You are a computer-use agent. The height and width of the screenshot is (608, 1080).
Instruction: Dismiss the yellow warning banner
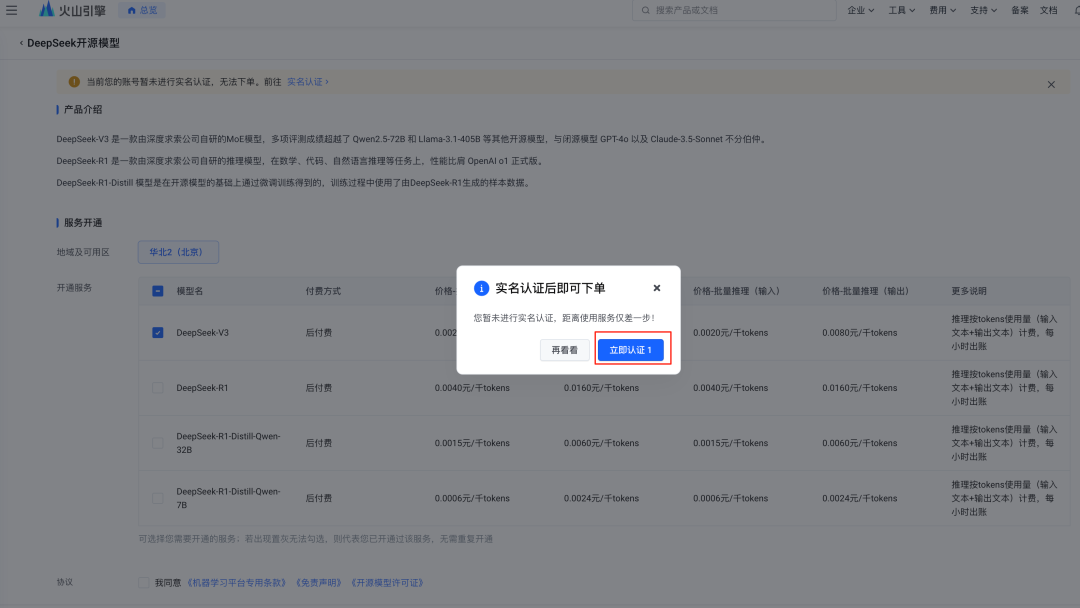1051,85
